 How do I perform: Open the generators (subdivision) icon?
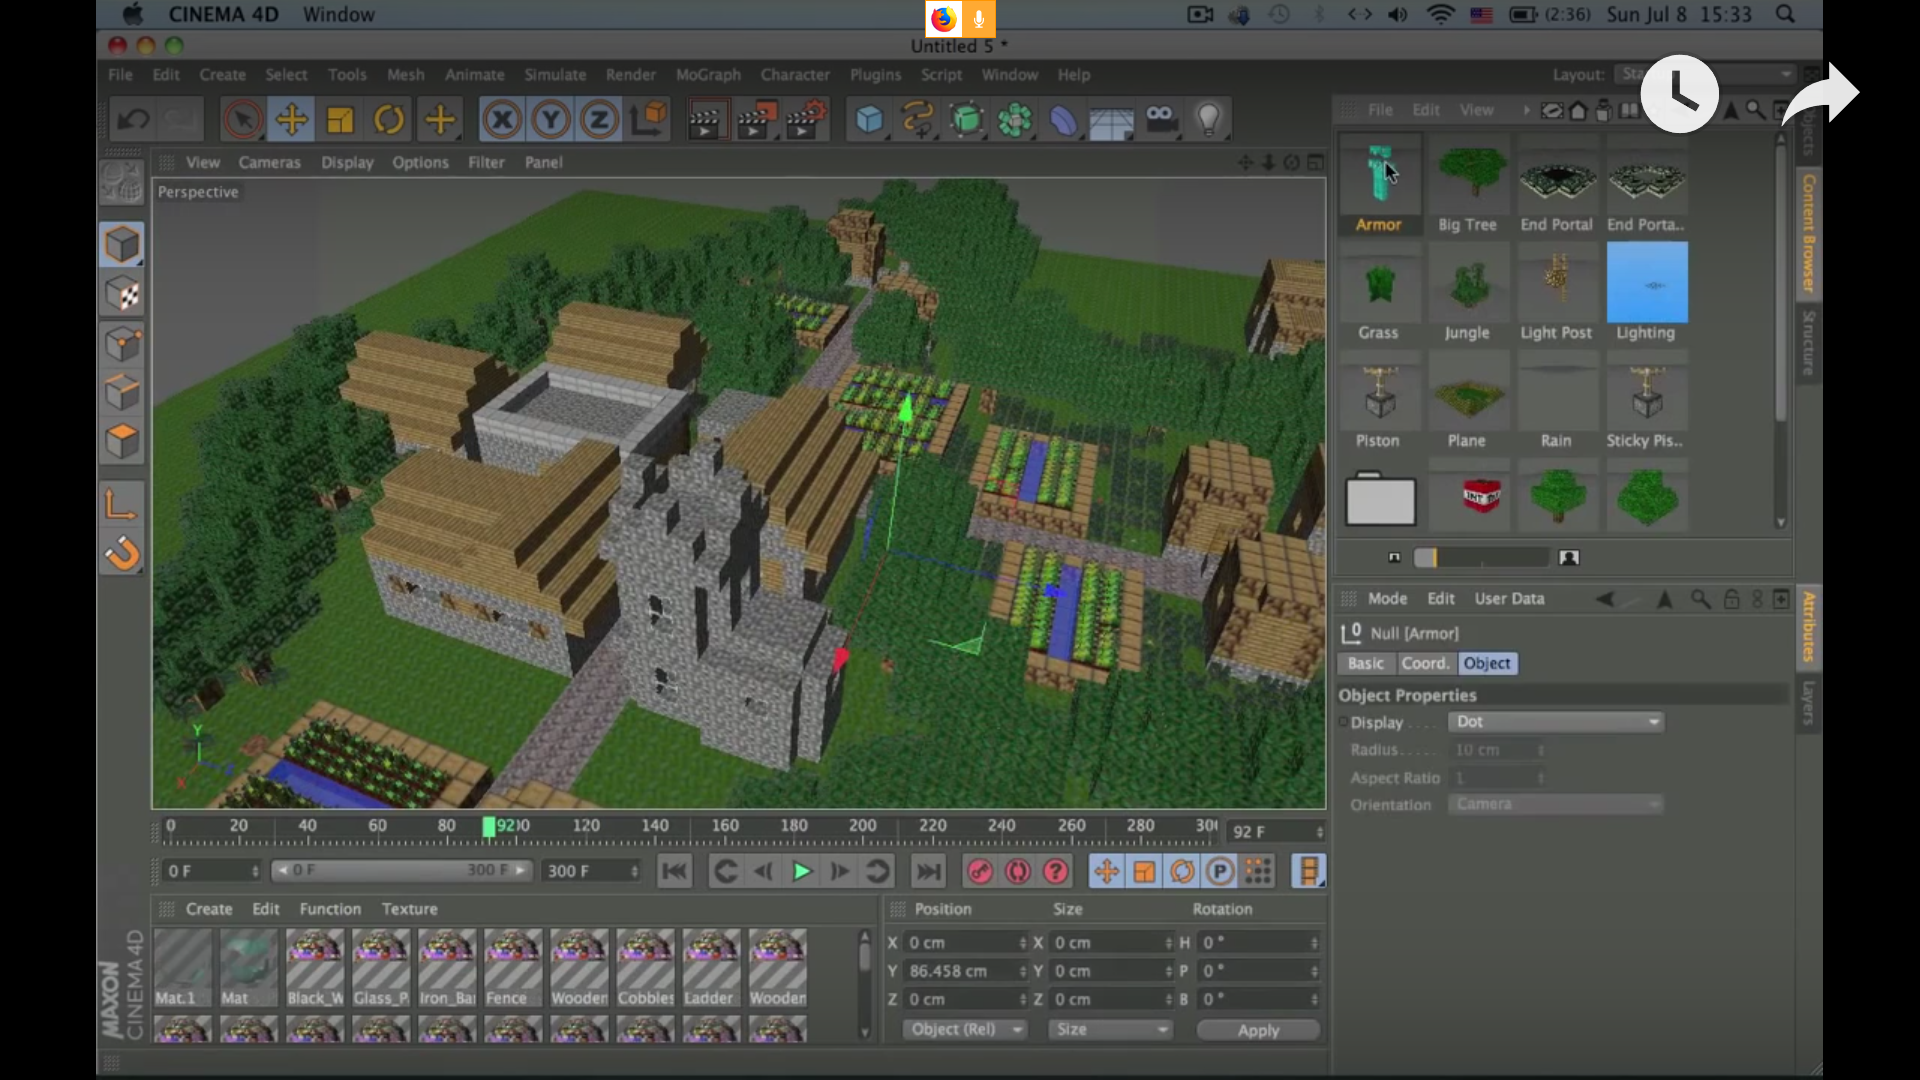[x=966, y=120]
